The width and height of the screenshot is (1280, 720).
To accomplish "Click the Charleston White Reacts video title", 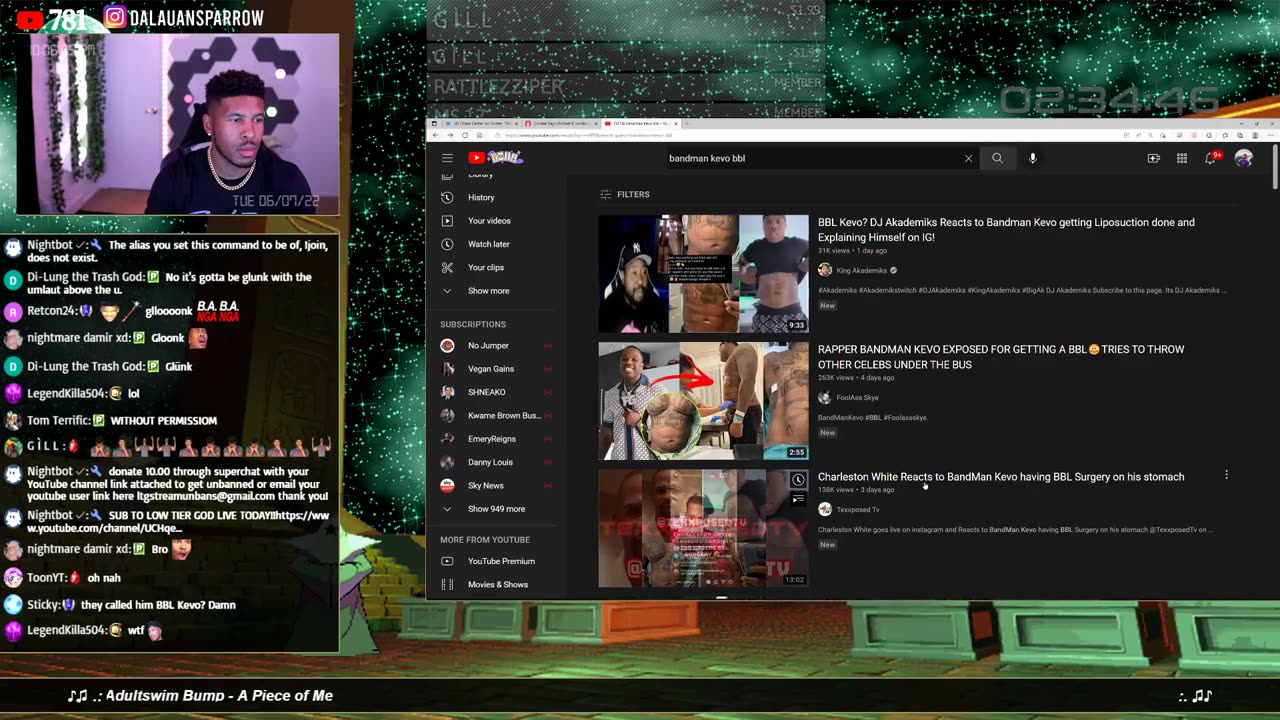I will click(x=1001, y=477).
